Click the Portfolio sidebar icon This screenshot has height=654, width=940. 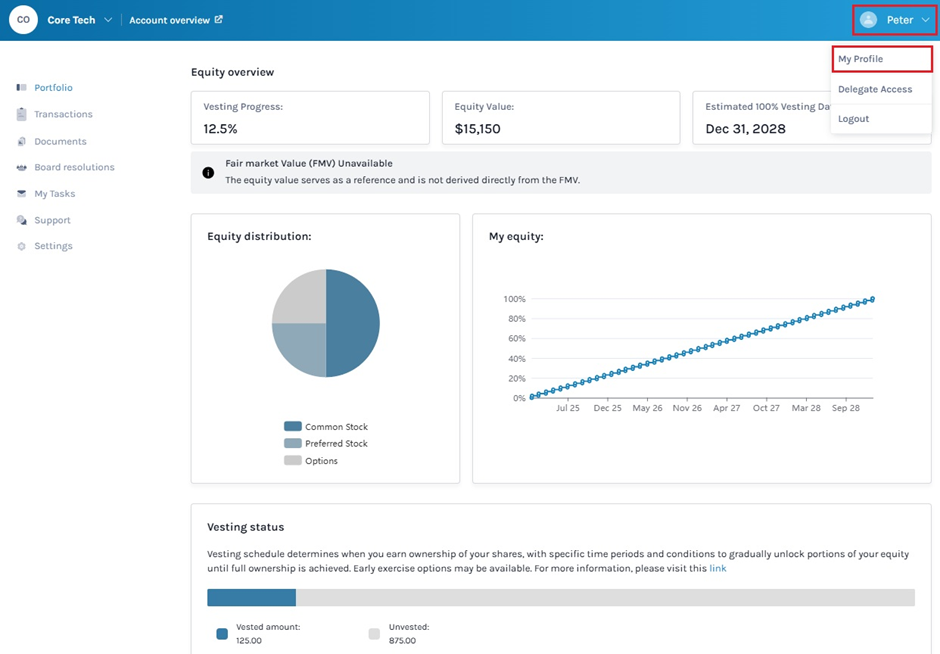click(x=22, y=88)
